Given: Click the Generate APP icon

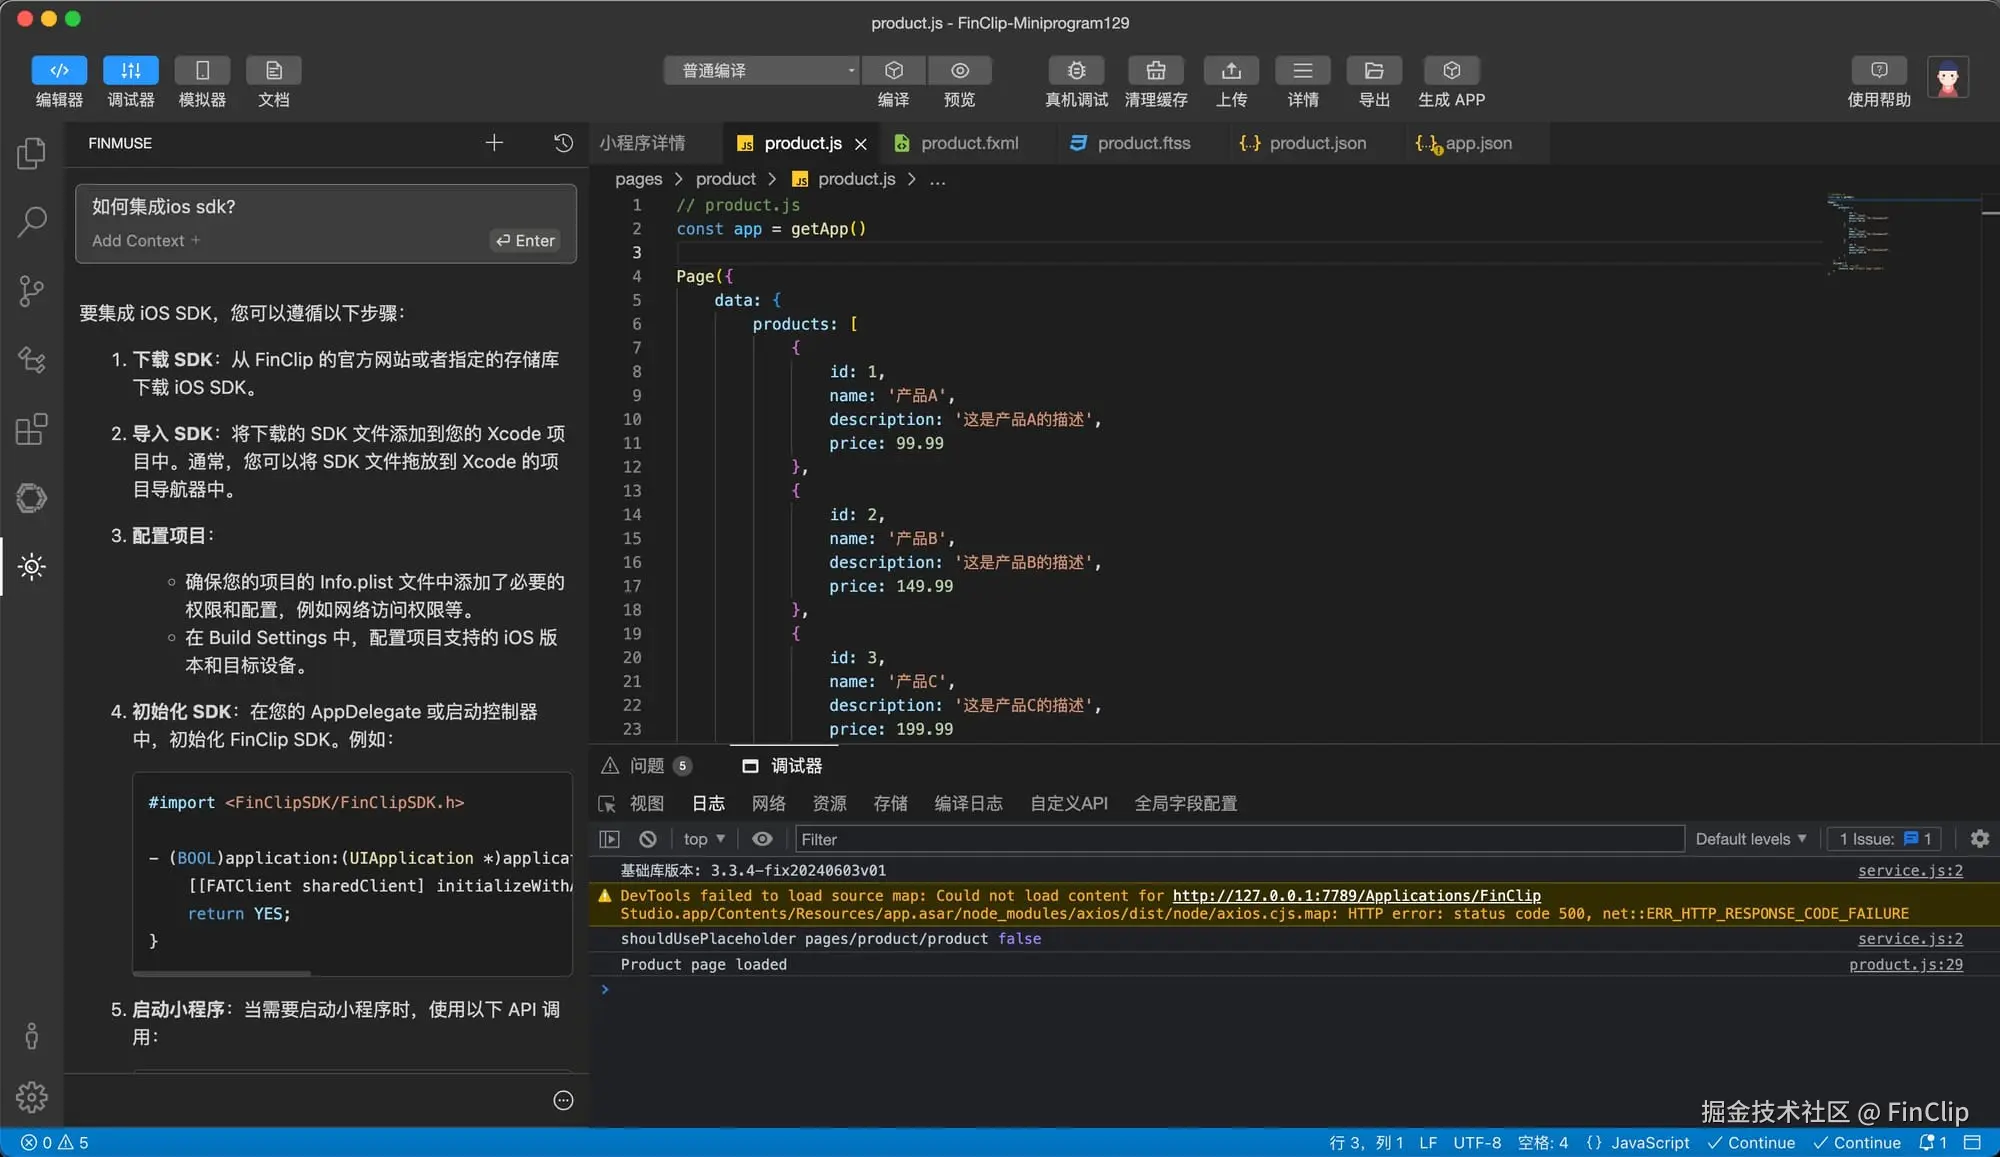Looking at the screenshot, I should [x=1451, y=71].
